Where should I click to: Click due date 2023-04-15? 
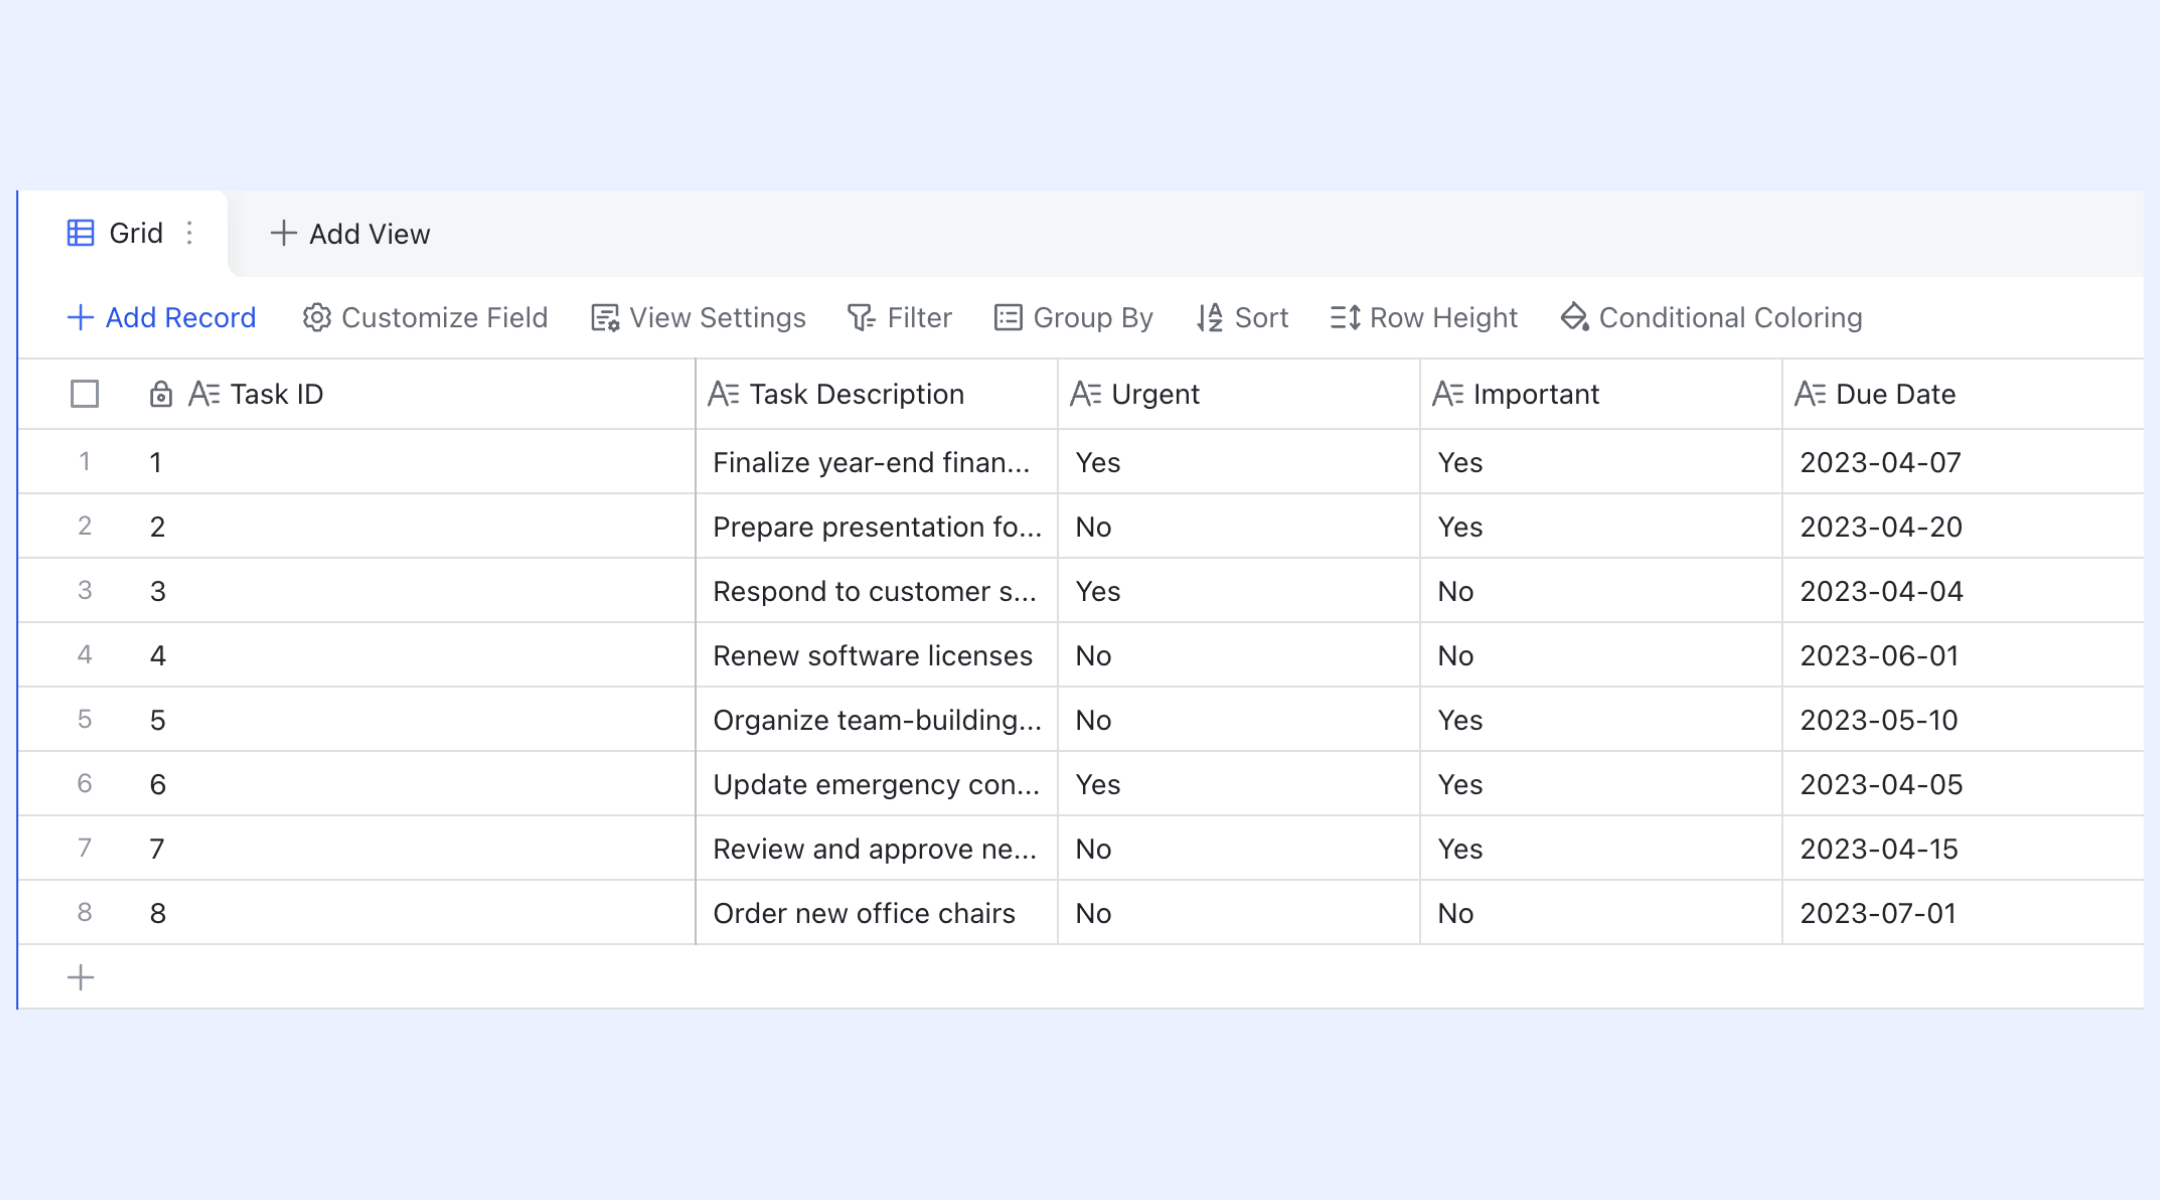(1963, 849)
